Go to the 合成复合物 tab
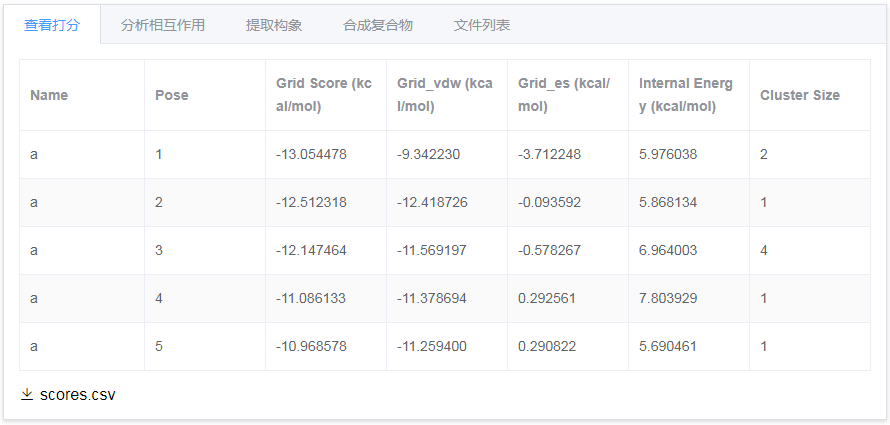The image size is (890, 425). coord(377,25)
